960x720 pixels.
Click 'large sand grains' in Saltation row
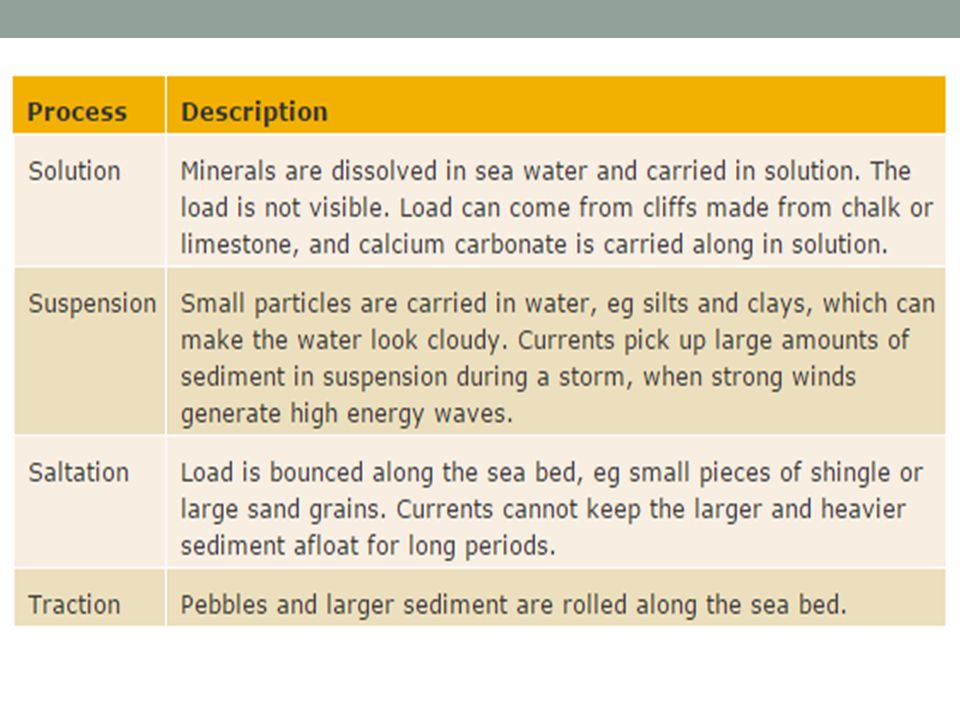click(283, 510)
